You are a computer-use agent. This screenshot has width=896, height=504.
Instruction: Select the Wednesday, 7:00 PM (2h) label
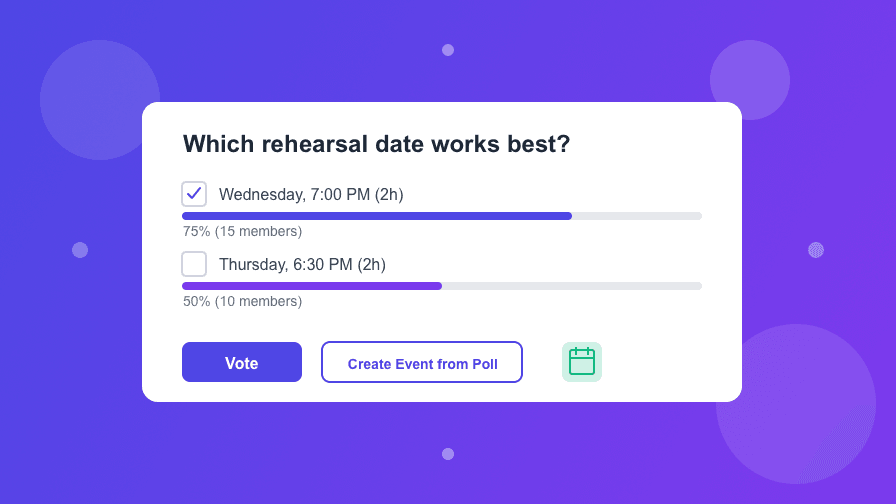pyautogui.click(x=311, y=194)
